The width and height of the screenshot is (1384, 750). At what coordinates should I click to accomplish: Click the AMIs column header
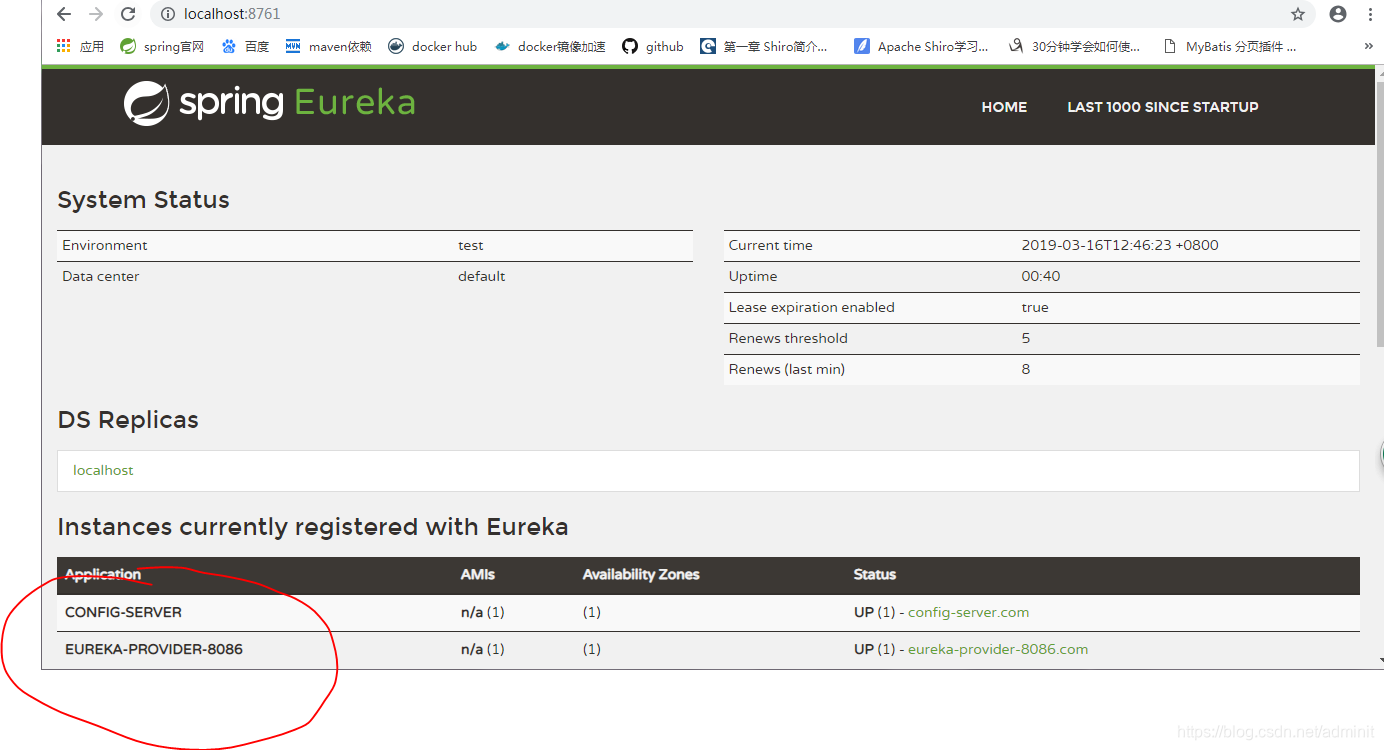pos(478,574)
